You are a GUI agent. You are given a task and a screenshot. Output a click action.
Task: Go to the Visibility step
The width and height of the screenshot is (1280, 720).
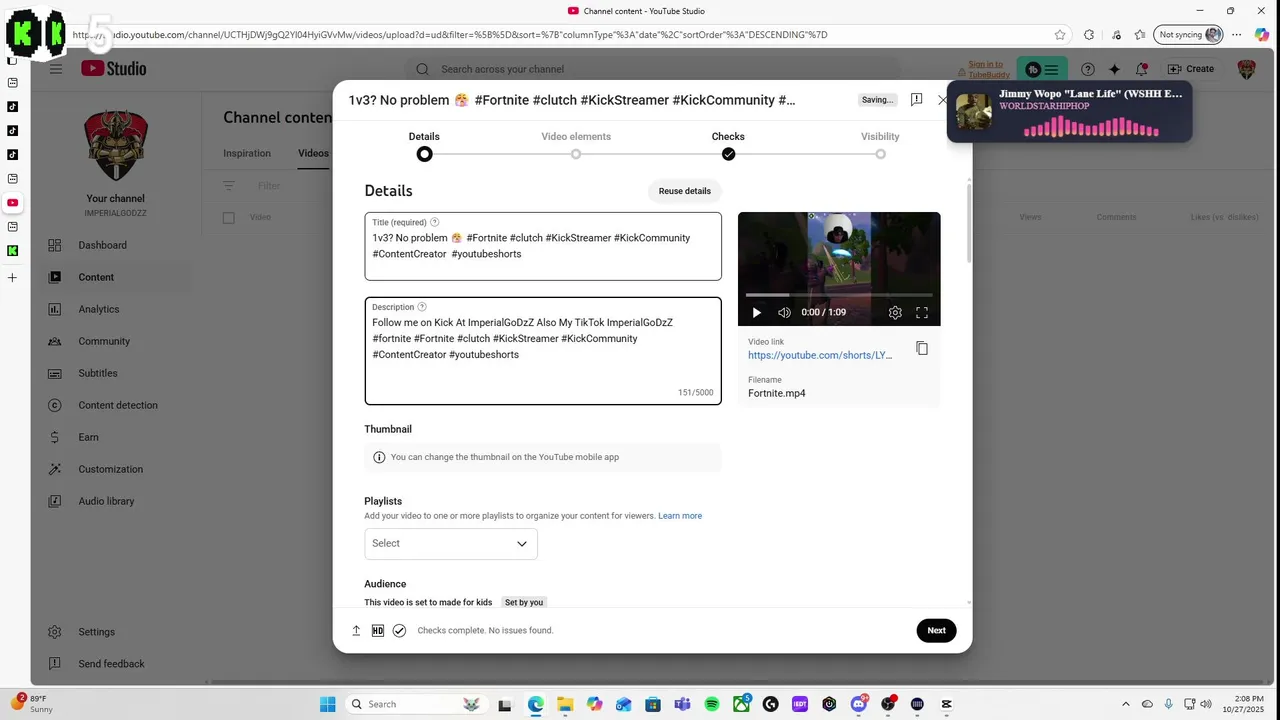(x=880, y=145)
